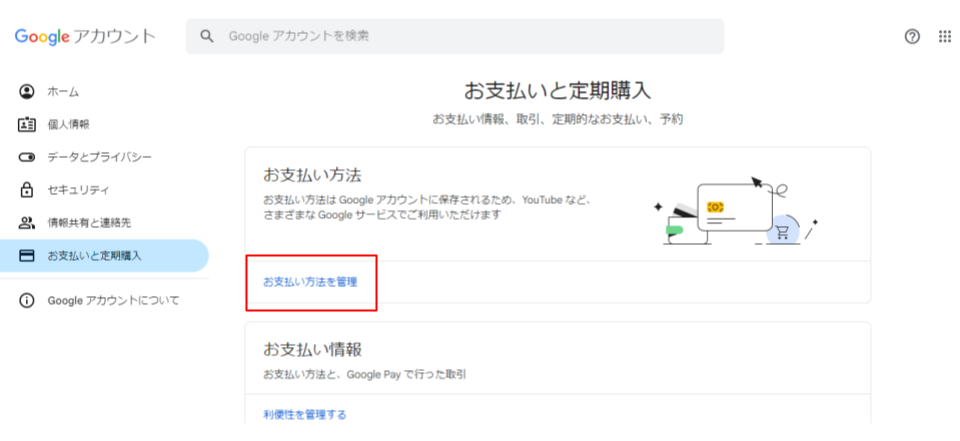
Task: Click the 利便性を管理する link
Action: (x=305, y=415)
